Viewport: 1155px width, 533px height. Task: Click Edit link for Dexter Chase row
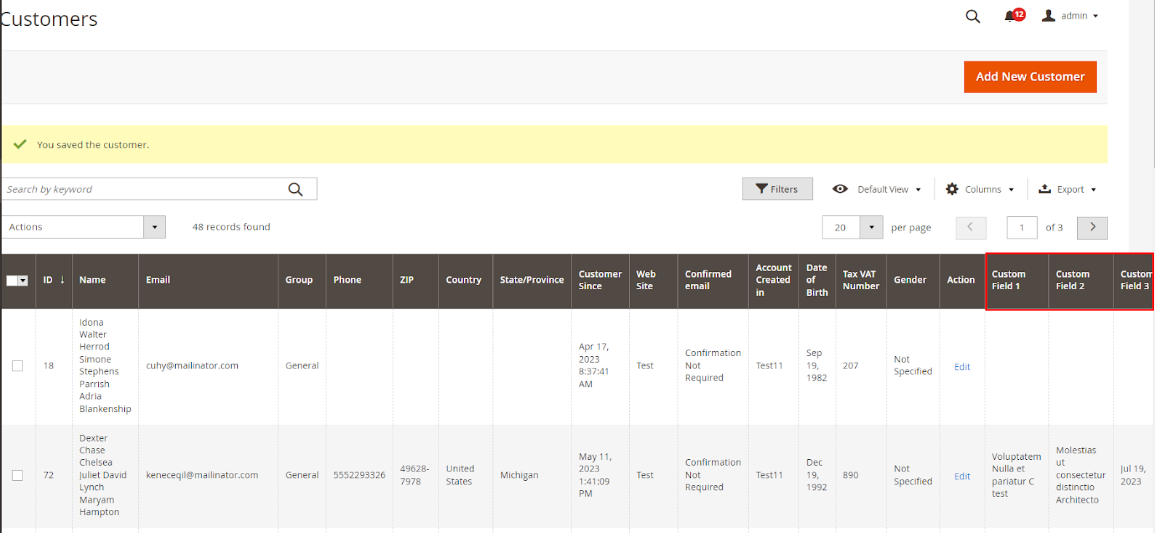point(962,476)
